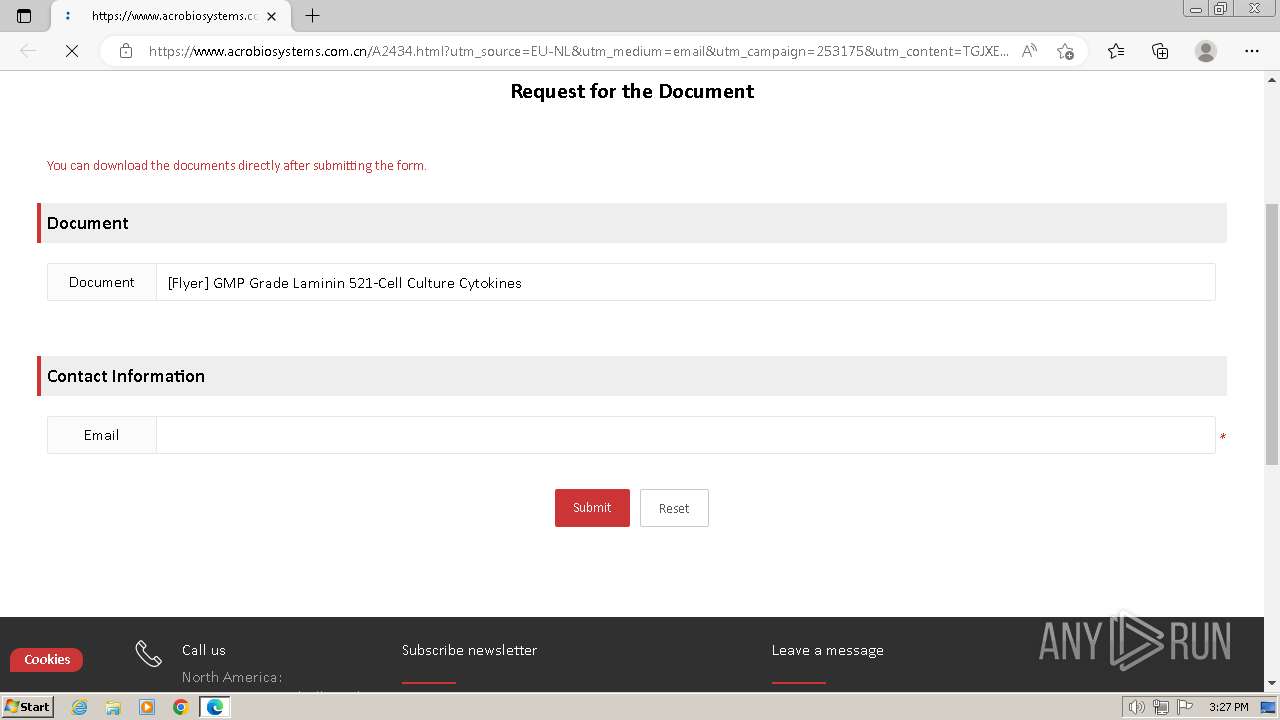This screenshot has height=720, width=1280.
Task: Click the Action Center flag icon
Action: click(x=1185, y=707)
